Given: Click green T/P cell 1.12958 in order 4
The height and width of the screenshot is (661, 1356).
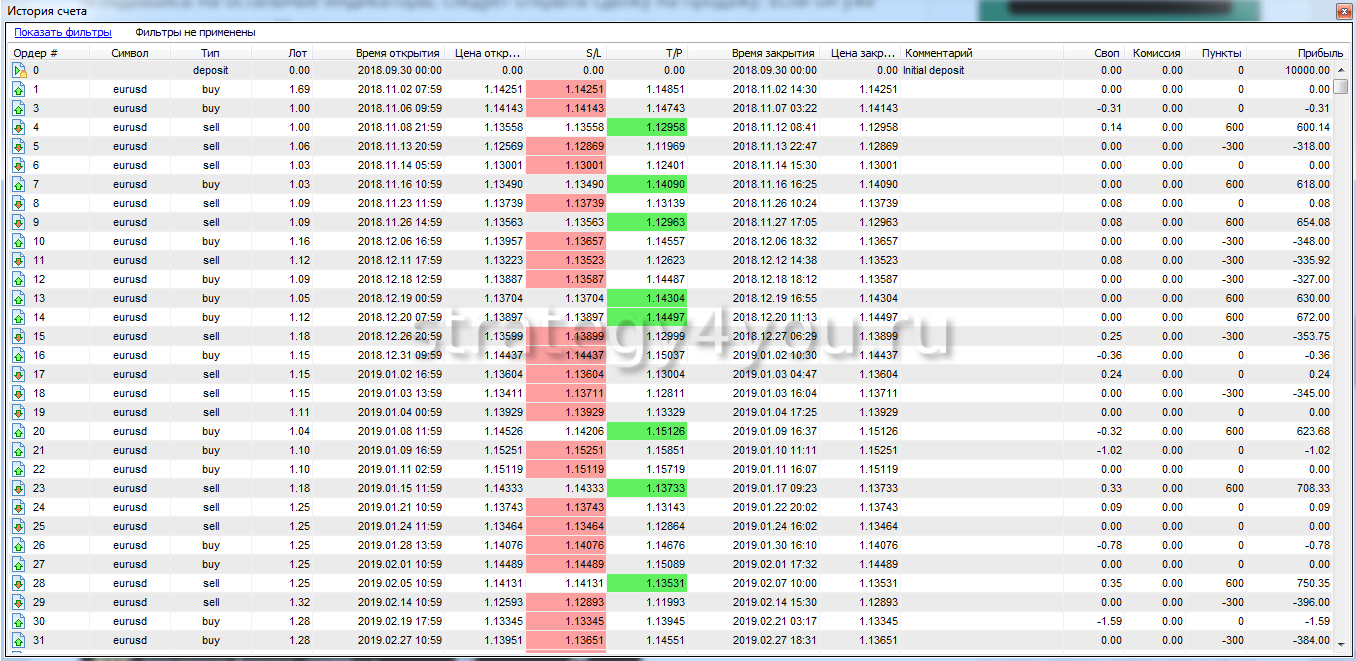Looking at the screenshot, I should (647, 128).
